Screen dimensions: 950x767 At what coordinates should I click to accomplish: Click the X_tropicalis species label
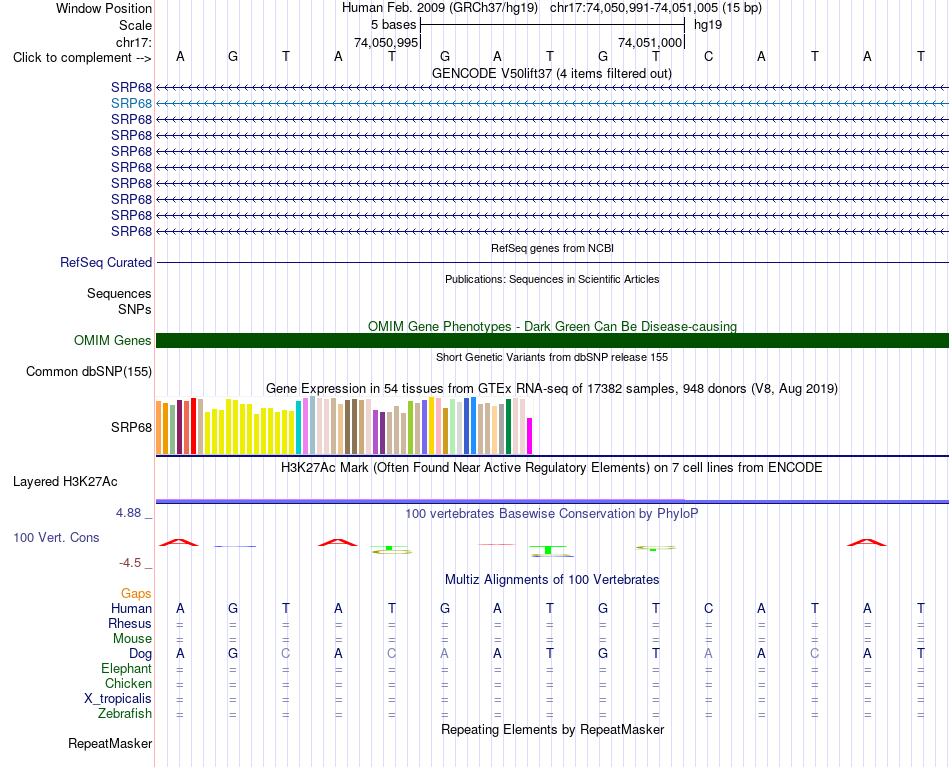click(x=118, y=699)
